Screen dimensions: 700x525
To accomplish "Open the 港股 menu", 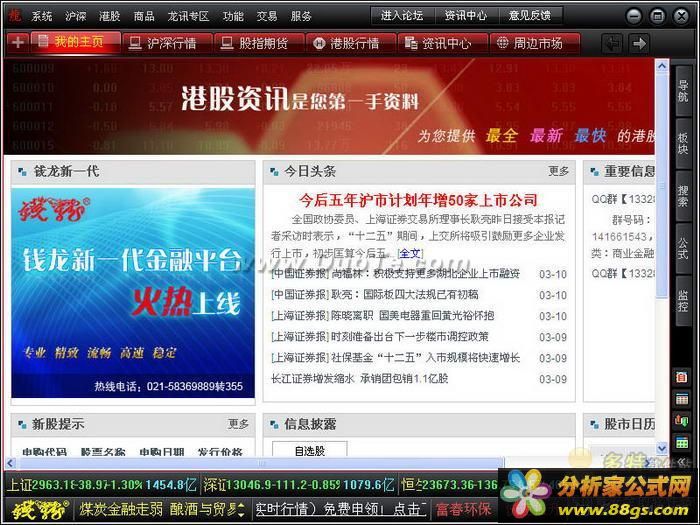I will [109, 17].
